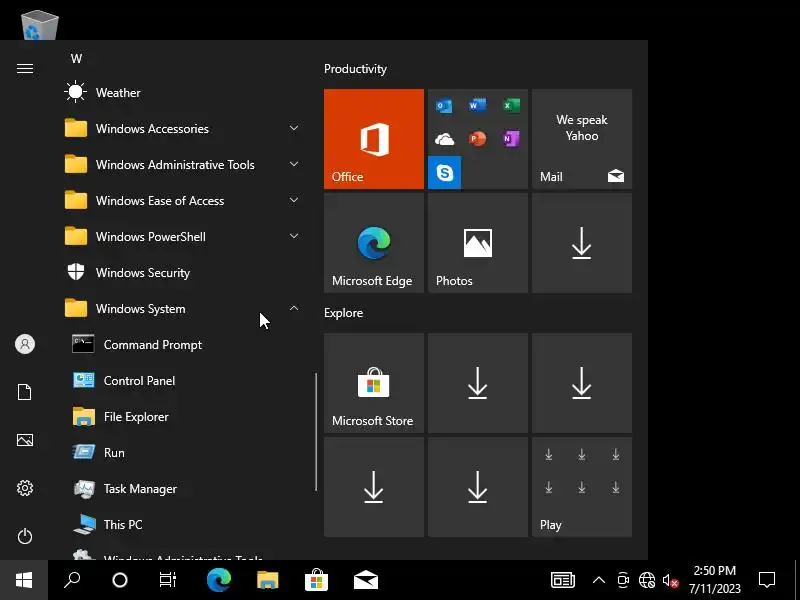Open the Photos tile
The image size is (800, 600).
pos(478,243)
